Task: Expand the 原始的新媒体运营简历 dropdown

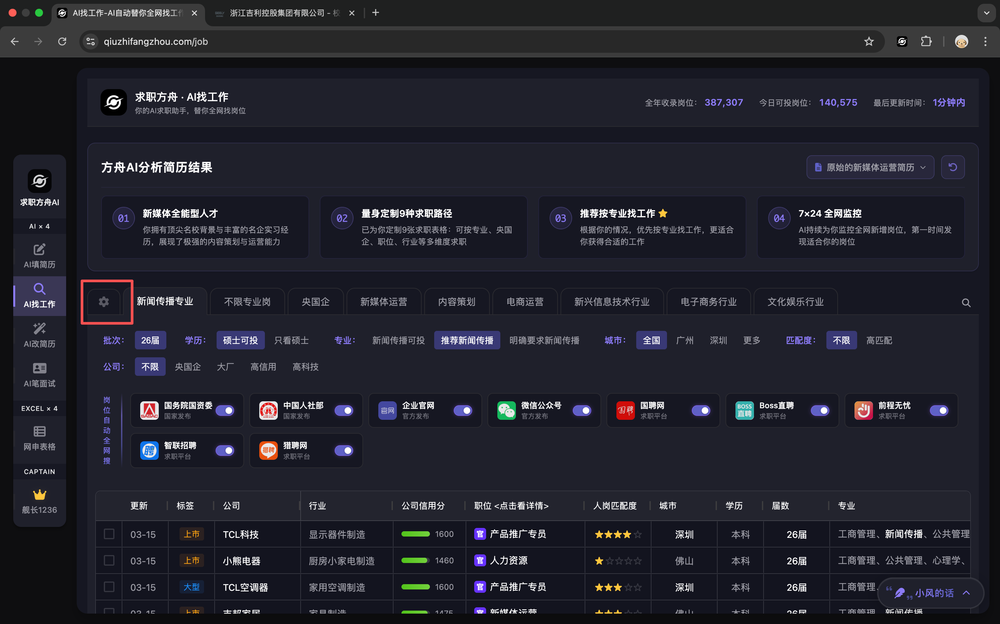Action: (x=869, y=167)
